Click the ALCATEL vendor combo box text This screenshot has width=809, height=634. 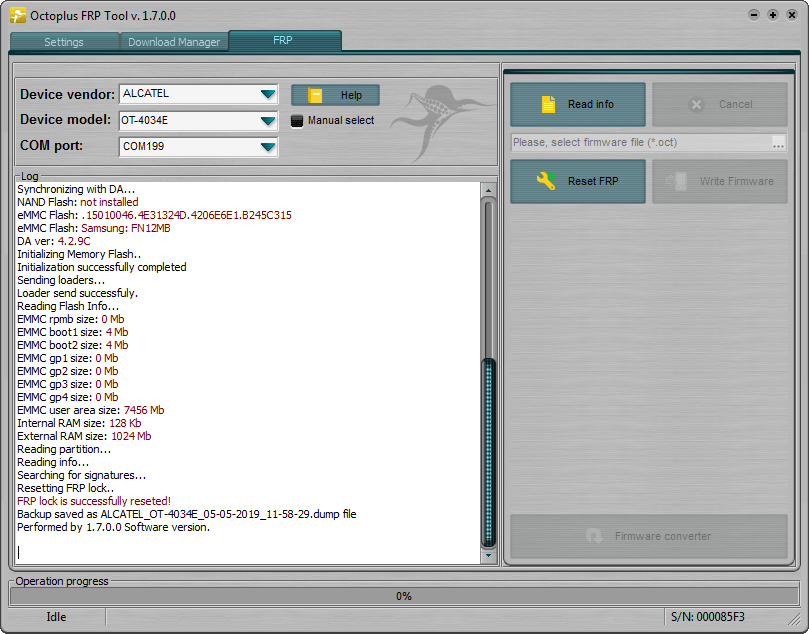146,93
